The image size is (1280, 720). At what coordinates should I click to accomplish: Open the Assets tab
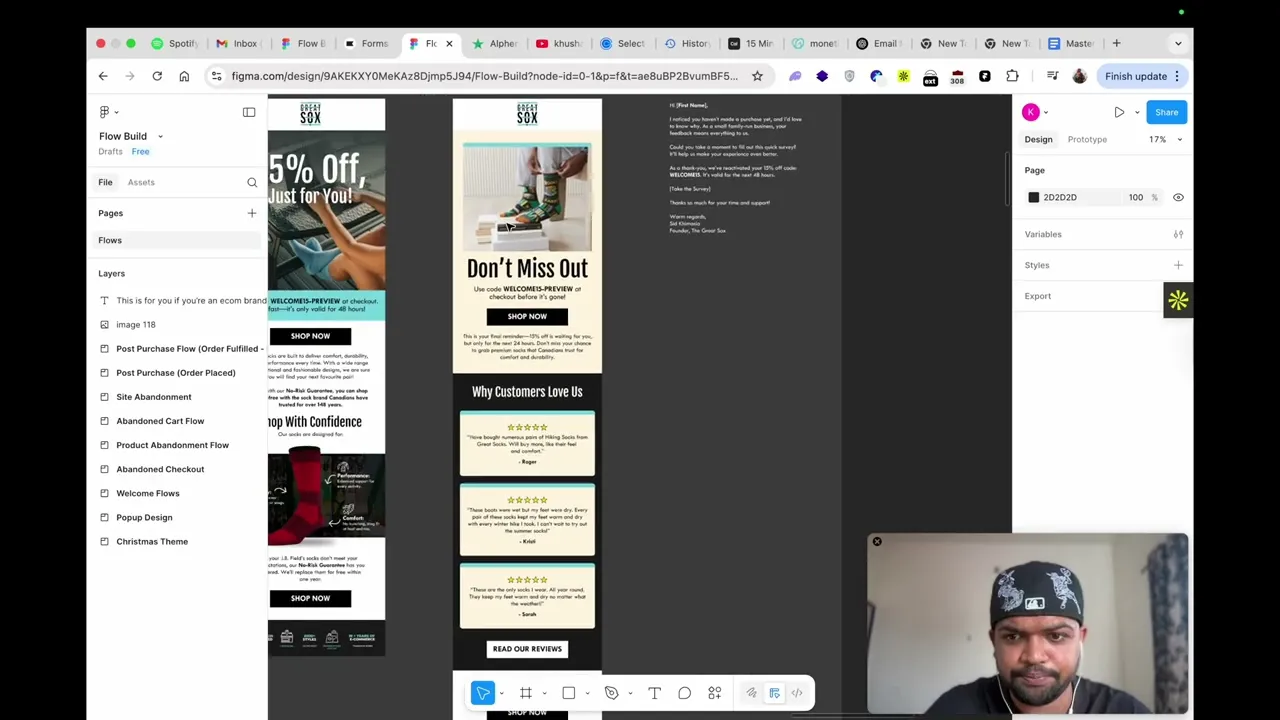141,182
